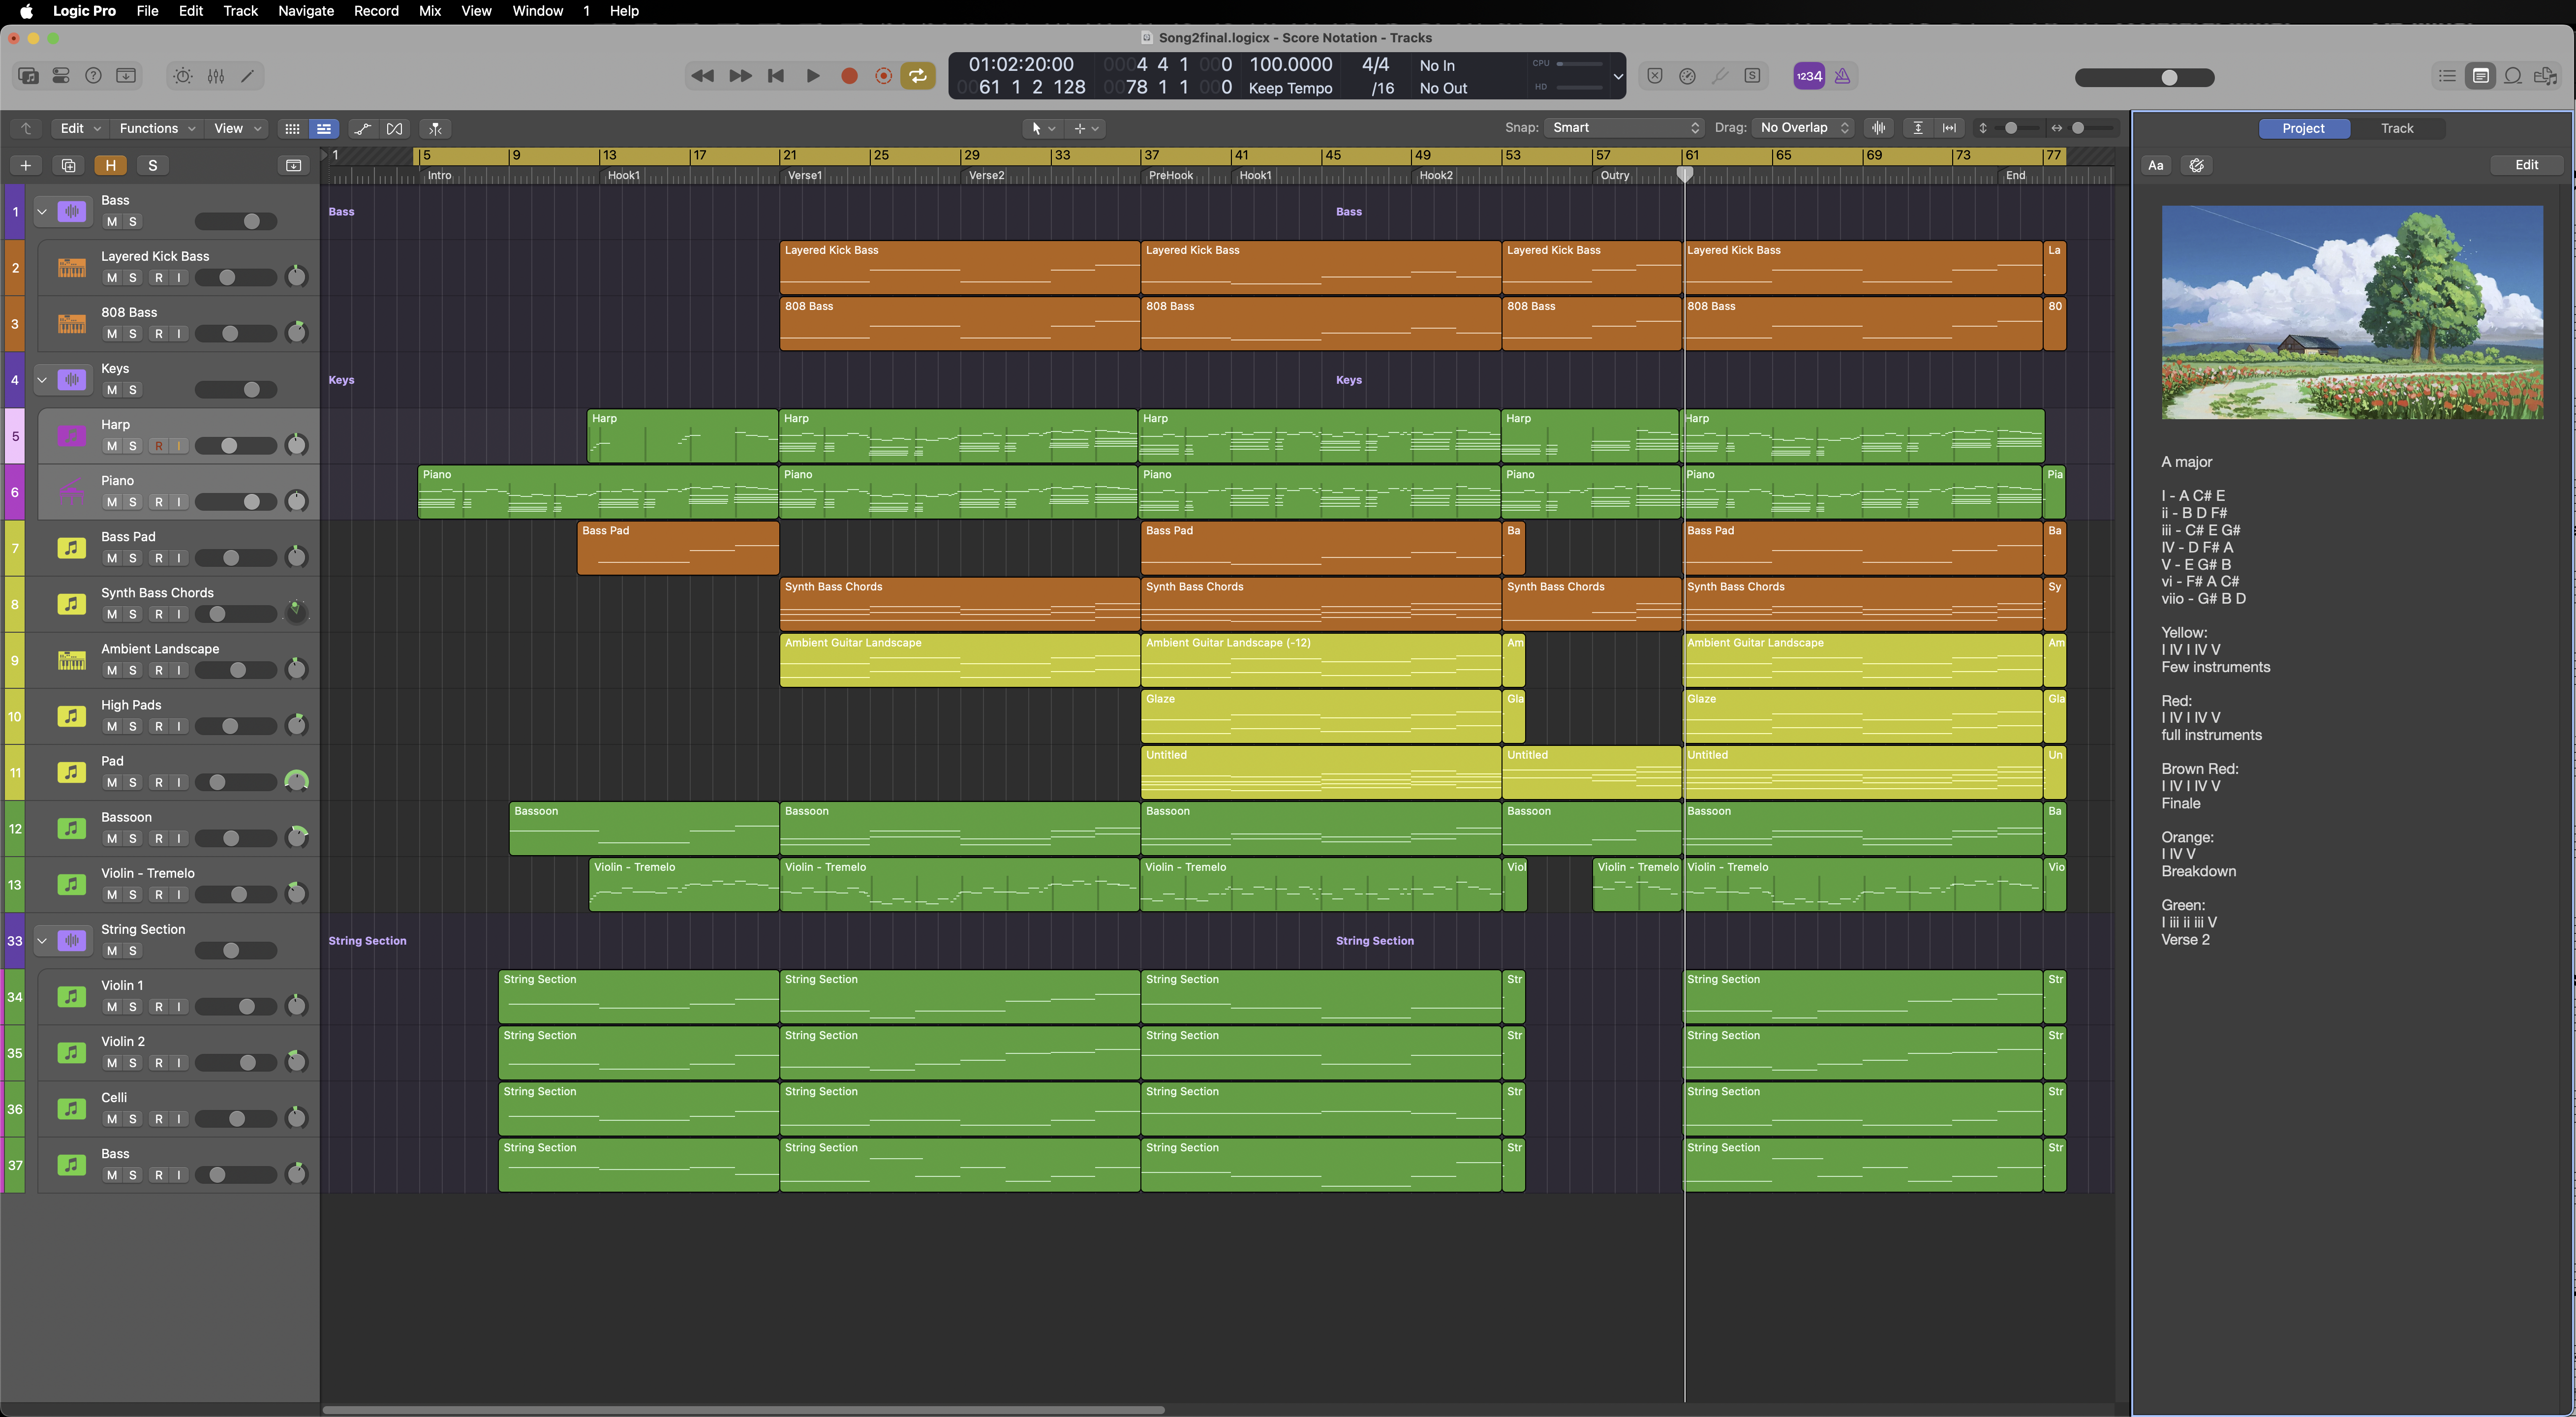This screenshot has width=2576, height=1417.
Task: Adjust the Piano track volume slider
Action: pyautogui.click(x=236, y=502)
